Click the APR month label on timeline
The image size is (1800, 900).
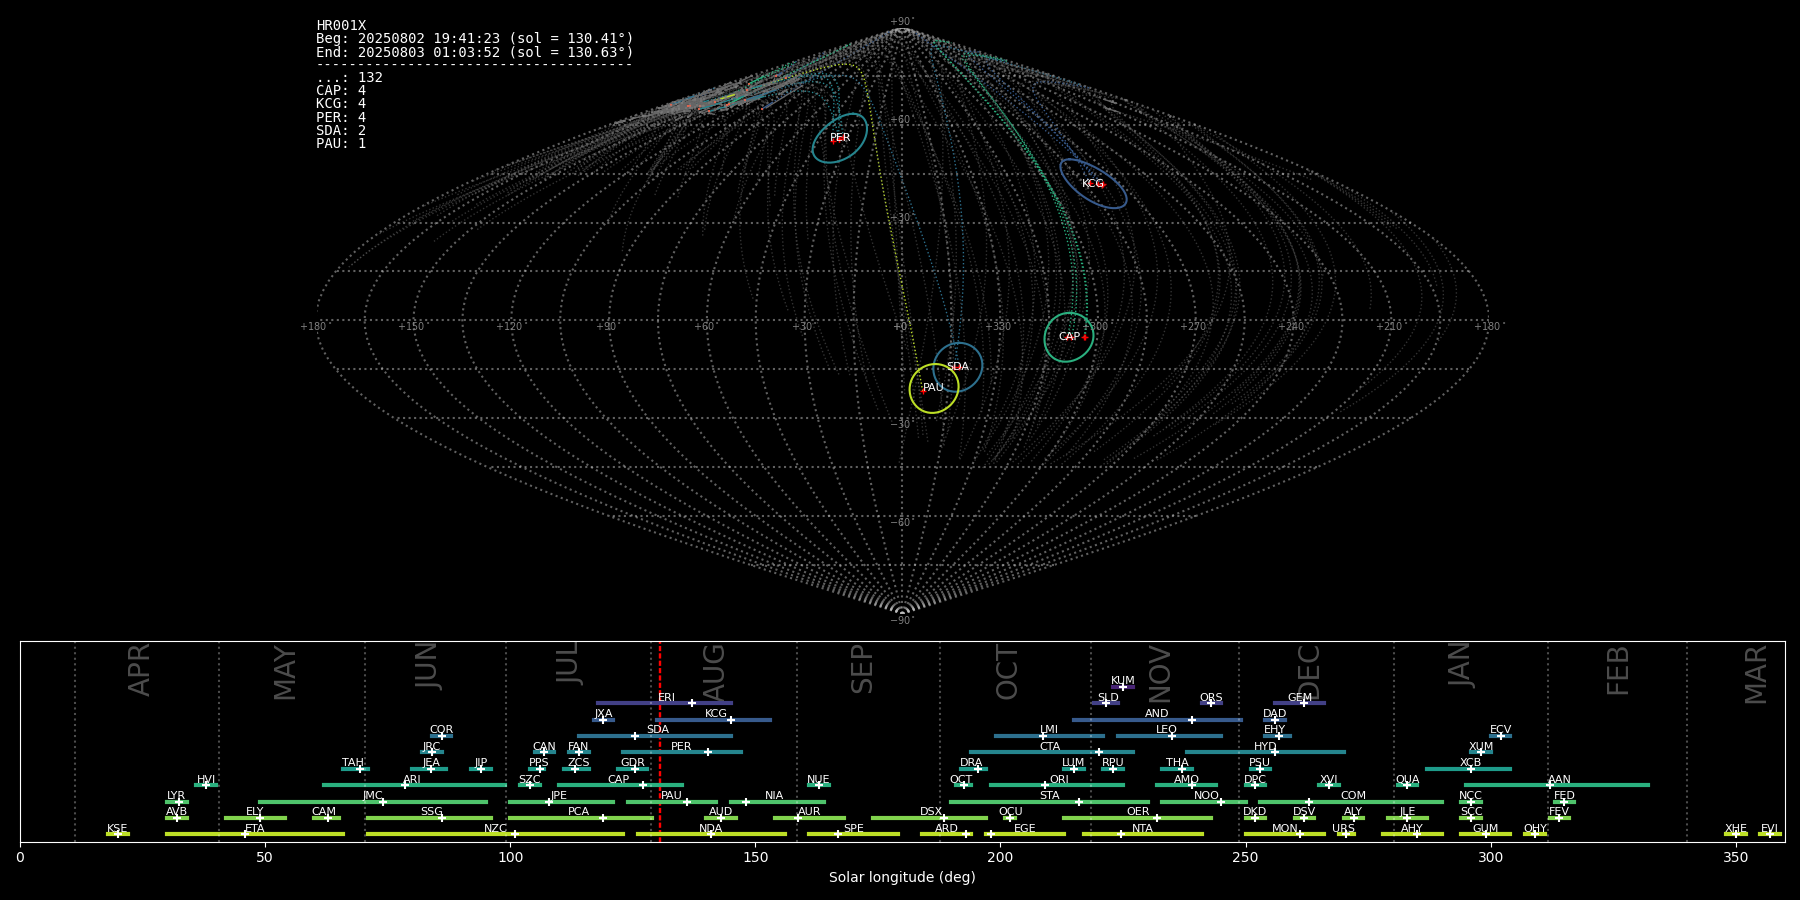click(x=139, y=669)
